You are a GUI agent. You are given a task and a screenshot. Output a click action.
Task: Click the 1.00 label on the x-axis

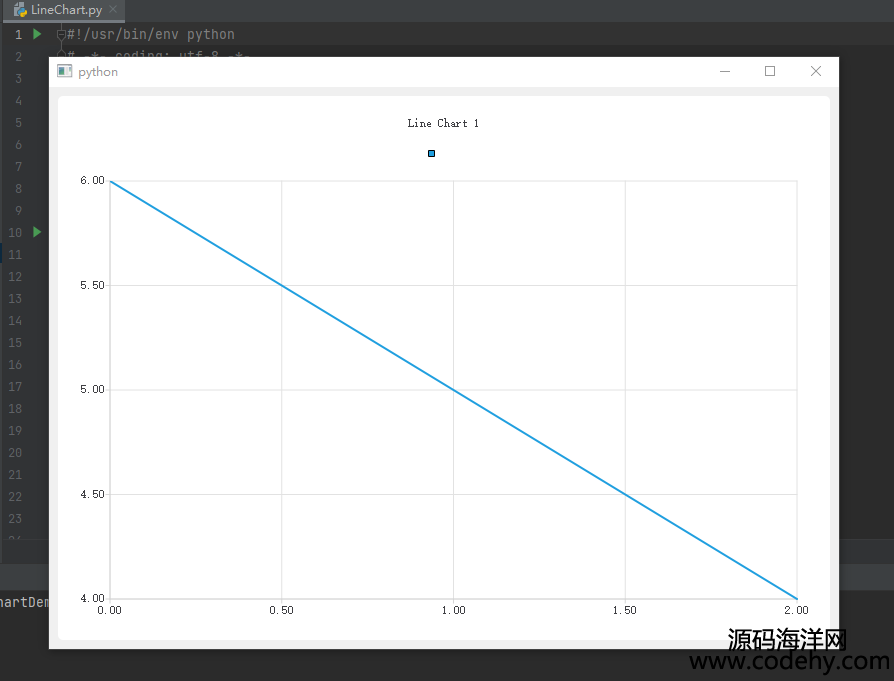[x=453, y=609]
